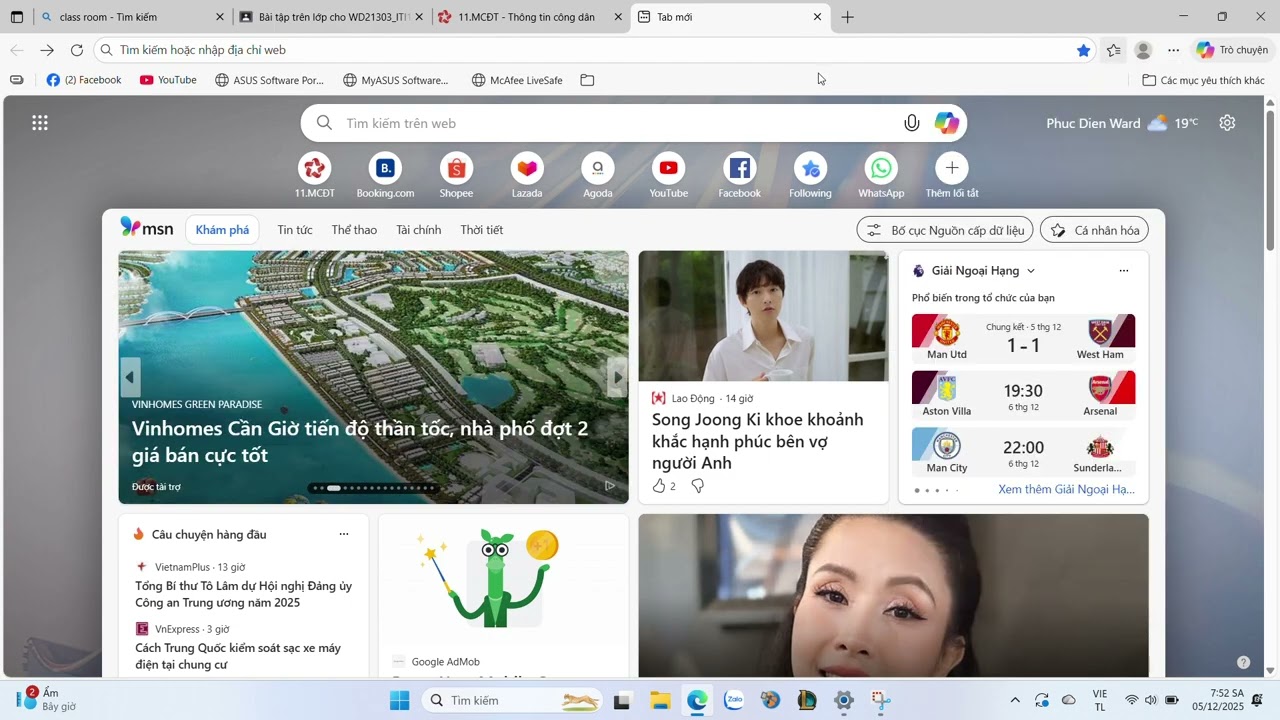1280x720 pixels.
Task: Open the WhatsApp quick link
Action: coord(881,176)
